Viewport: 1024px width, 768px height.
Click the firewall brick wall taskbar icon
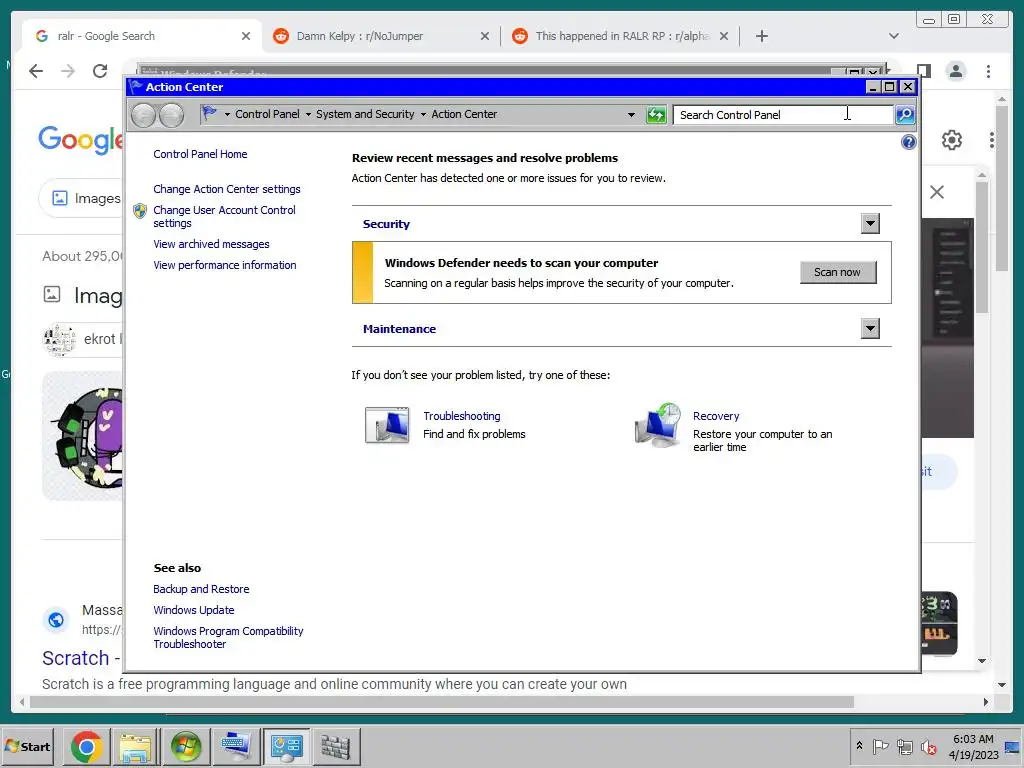click(x=336, y=746)
